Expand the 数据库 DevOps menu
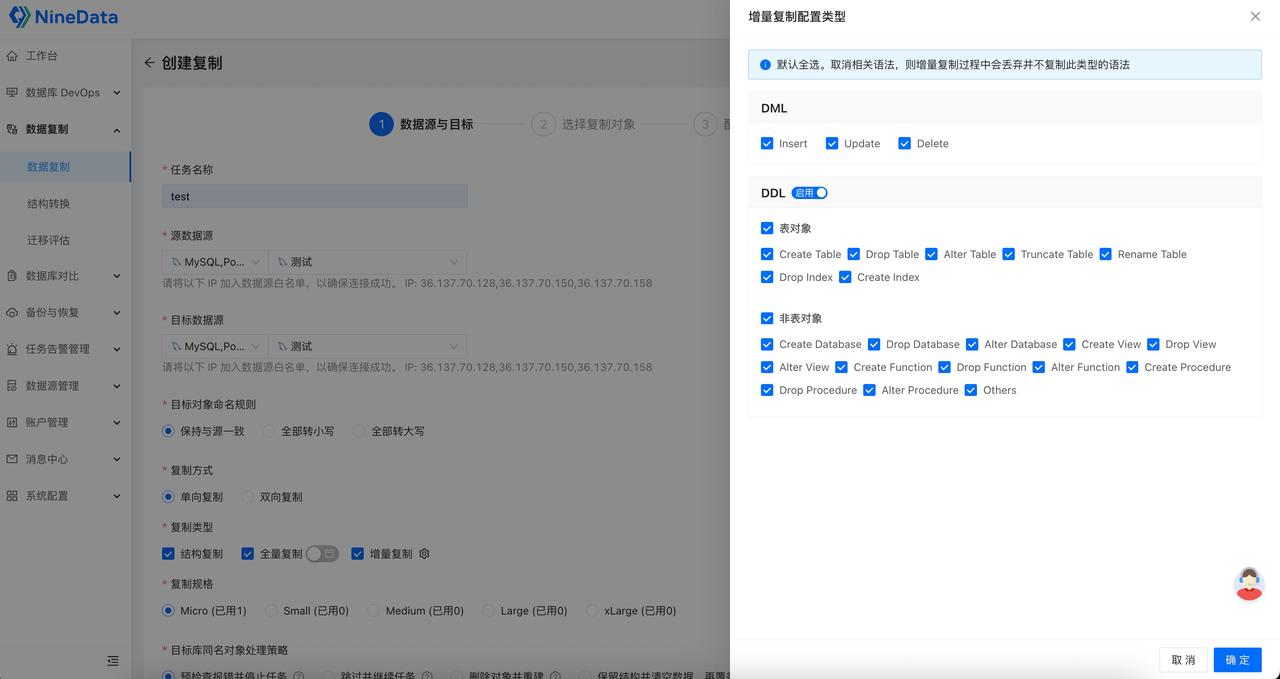1280x679 pixels. click(117, 93)
